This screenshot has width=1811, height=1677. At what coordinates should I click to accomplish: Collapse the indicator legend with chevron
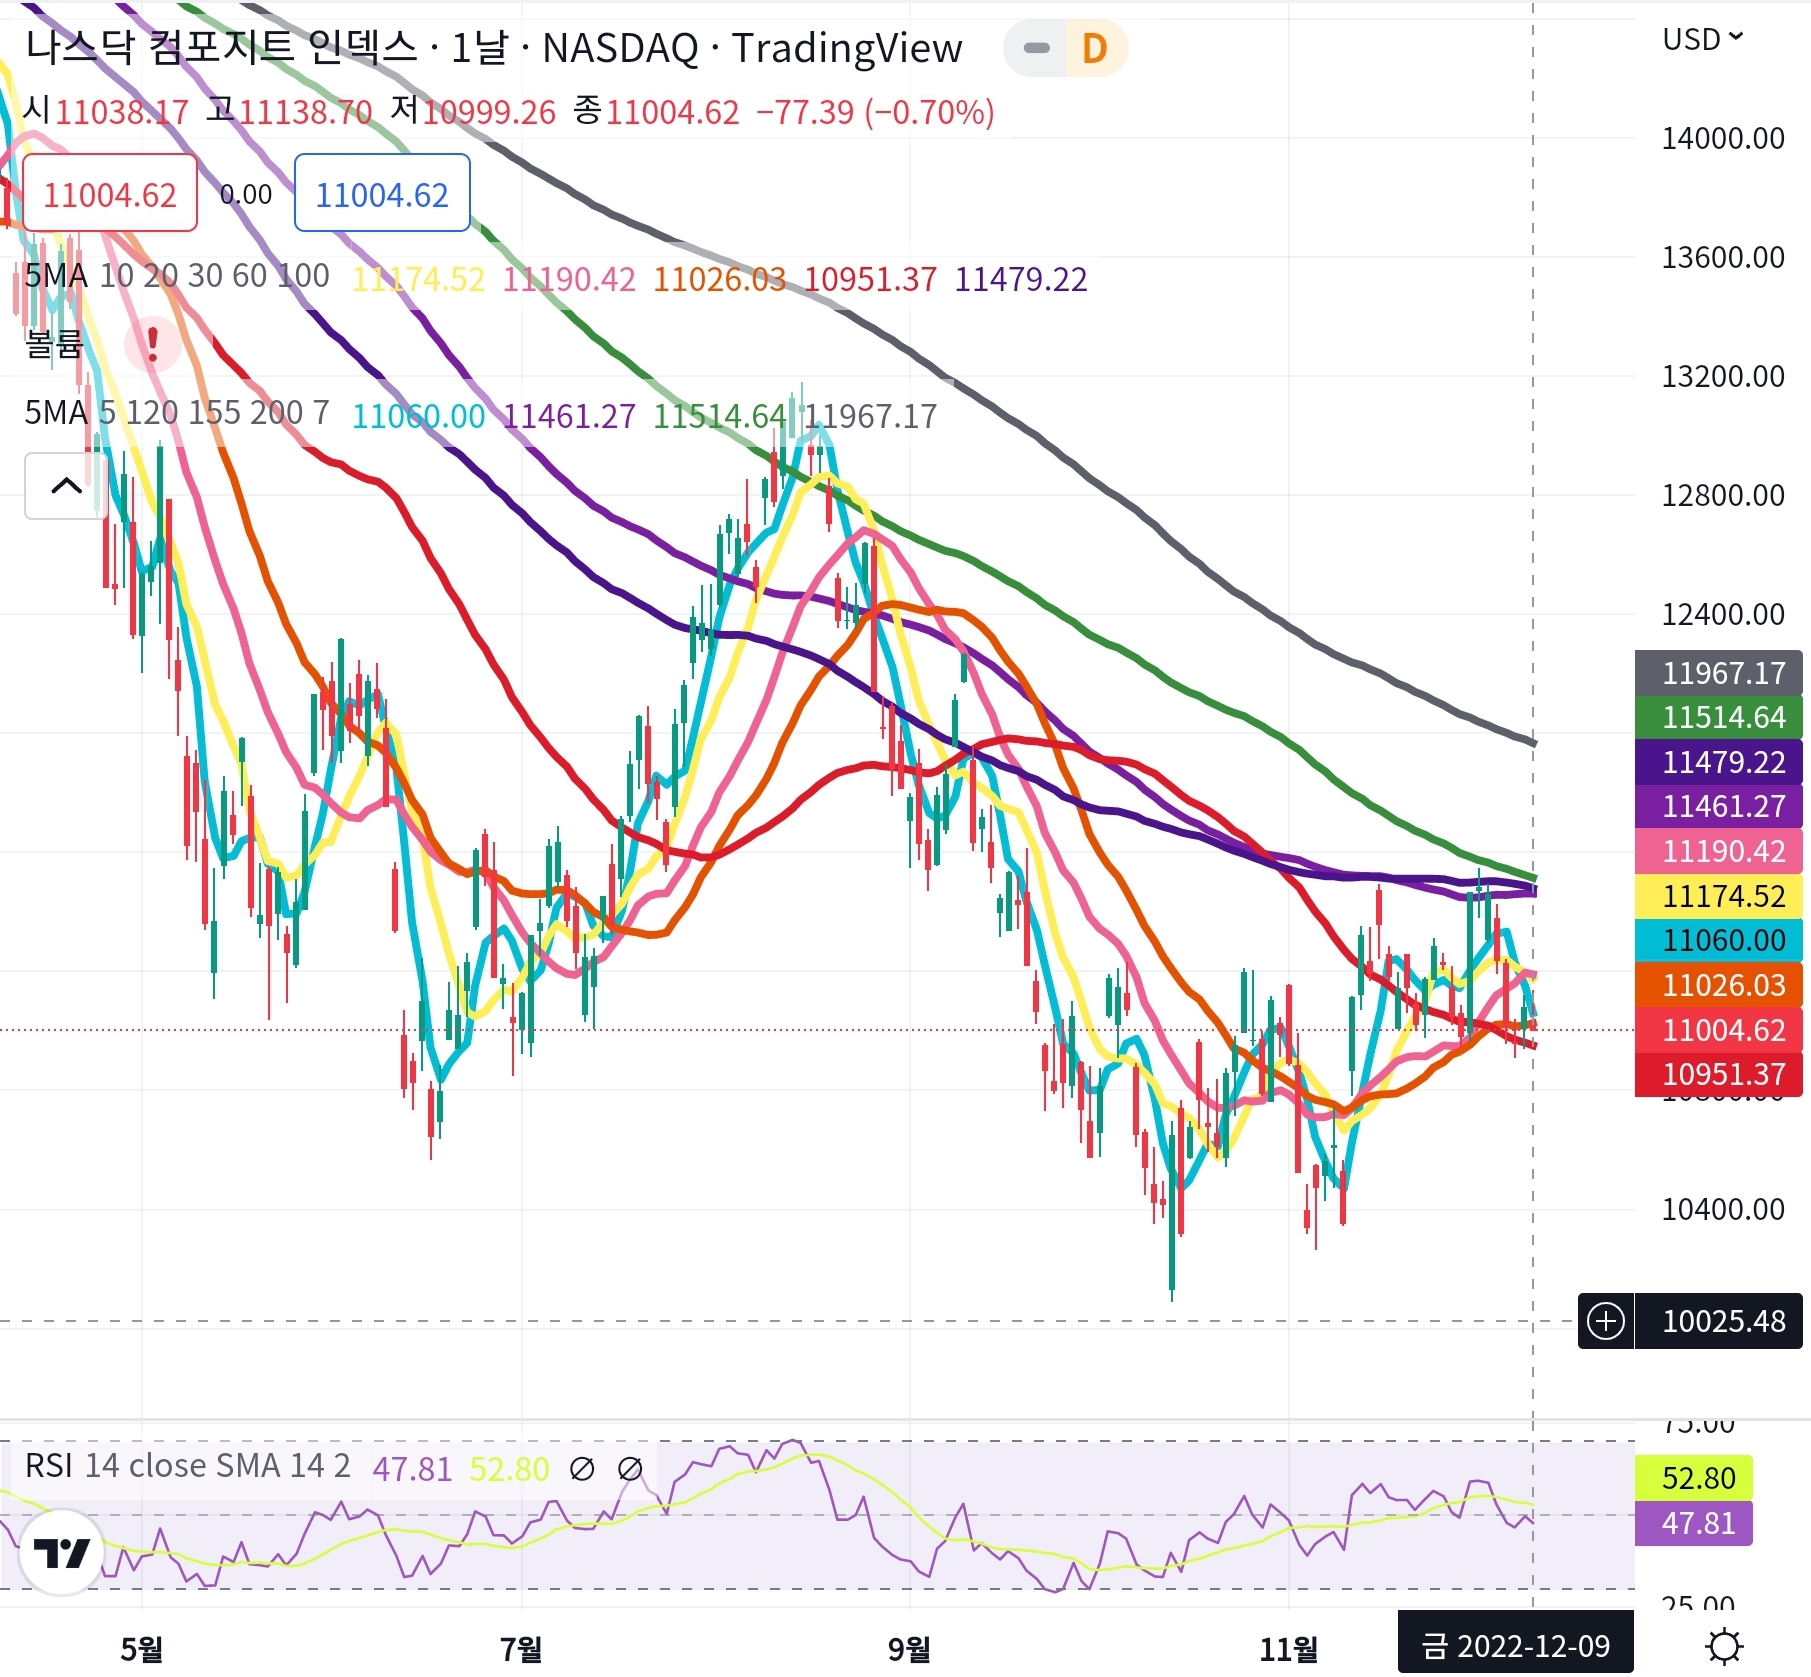pos(66,486)
